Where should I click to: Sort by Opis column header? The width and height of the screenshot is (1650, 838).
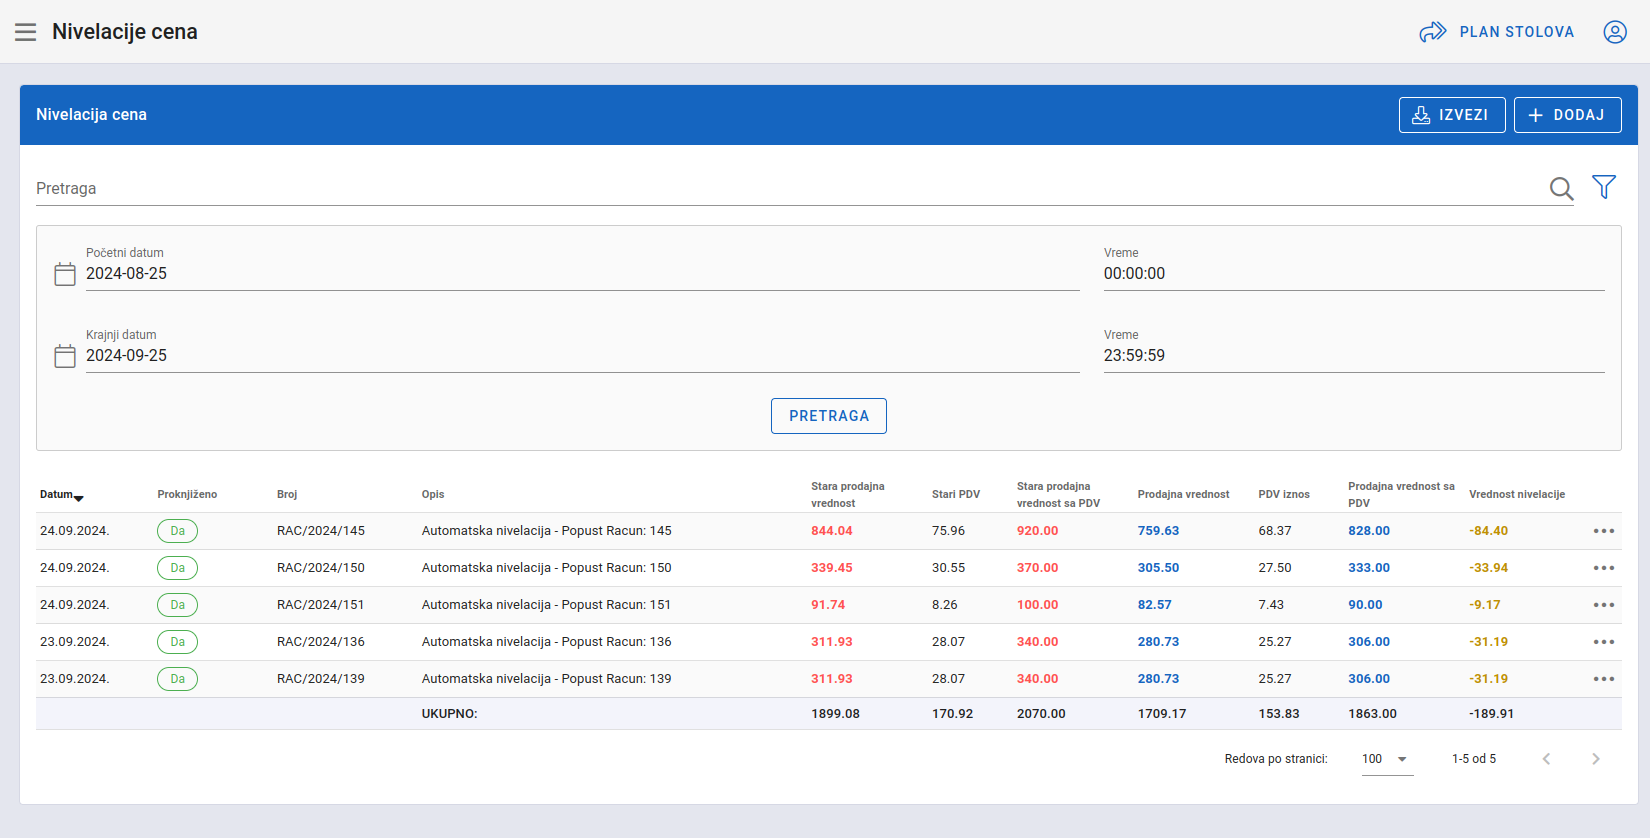[x=433, y=495]
